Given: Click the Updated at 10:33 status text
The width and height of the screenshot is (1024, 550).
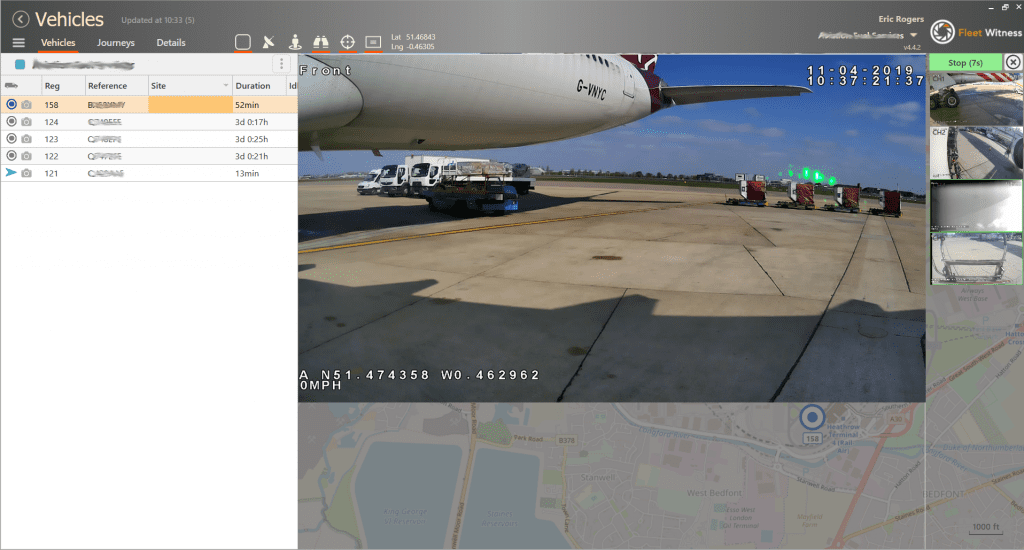Looking at the screenshot, I should [x=157, y=20].
